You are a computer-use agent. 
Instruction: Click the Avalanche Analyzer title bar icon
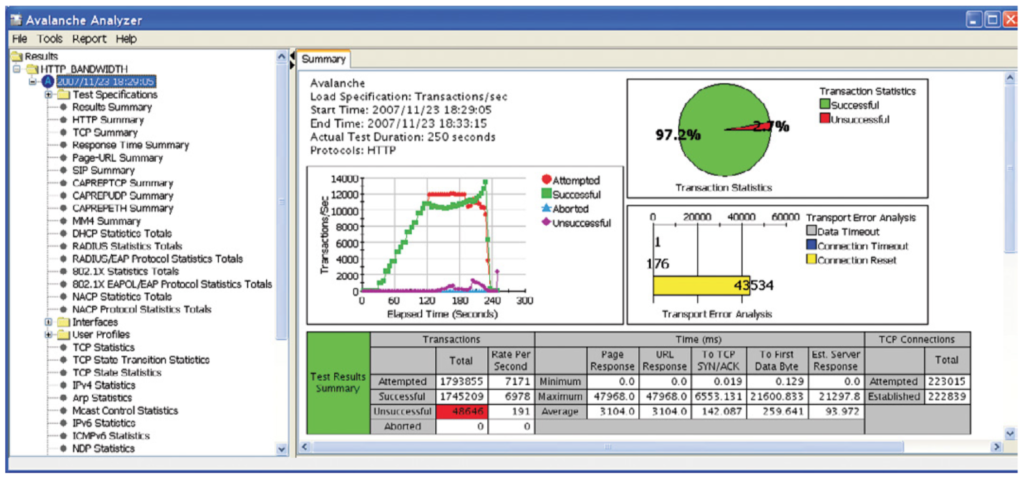pyautogui.click(x=16, y=19)
